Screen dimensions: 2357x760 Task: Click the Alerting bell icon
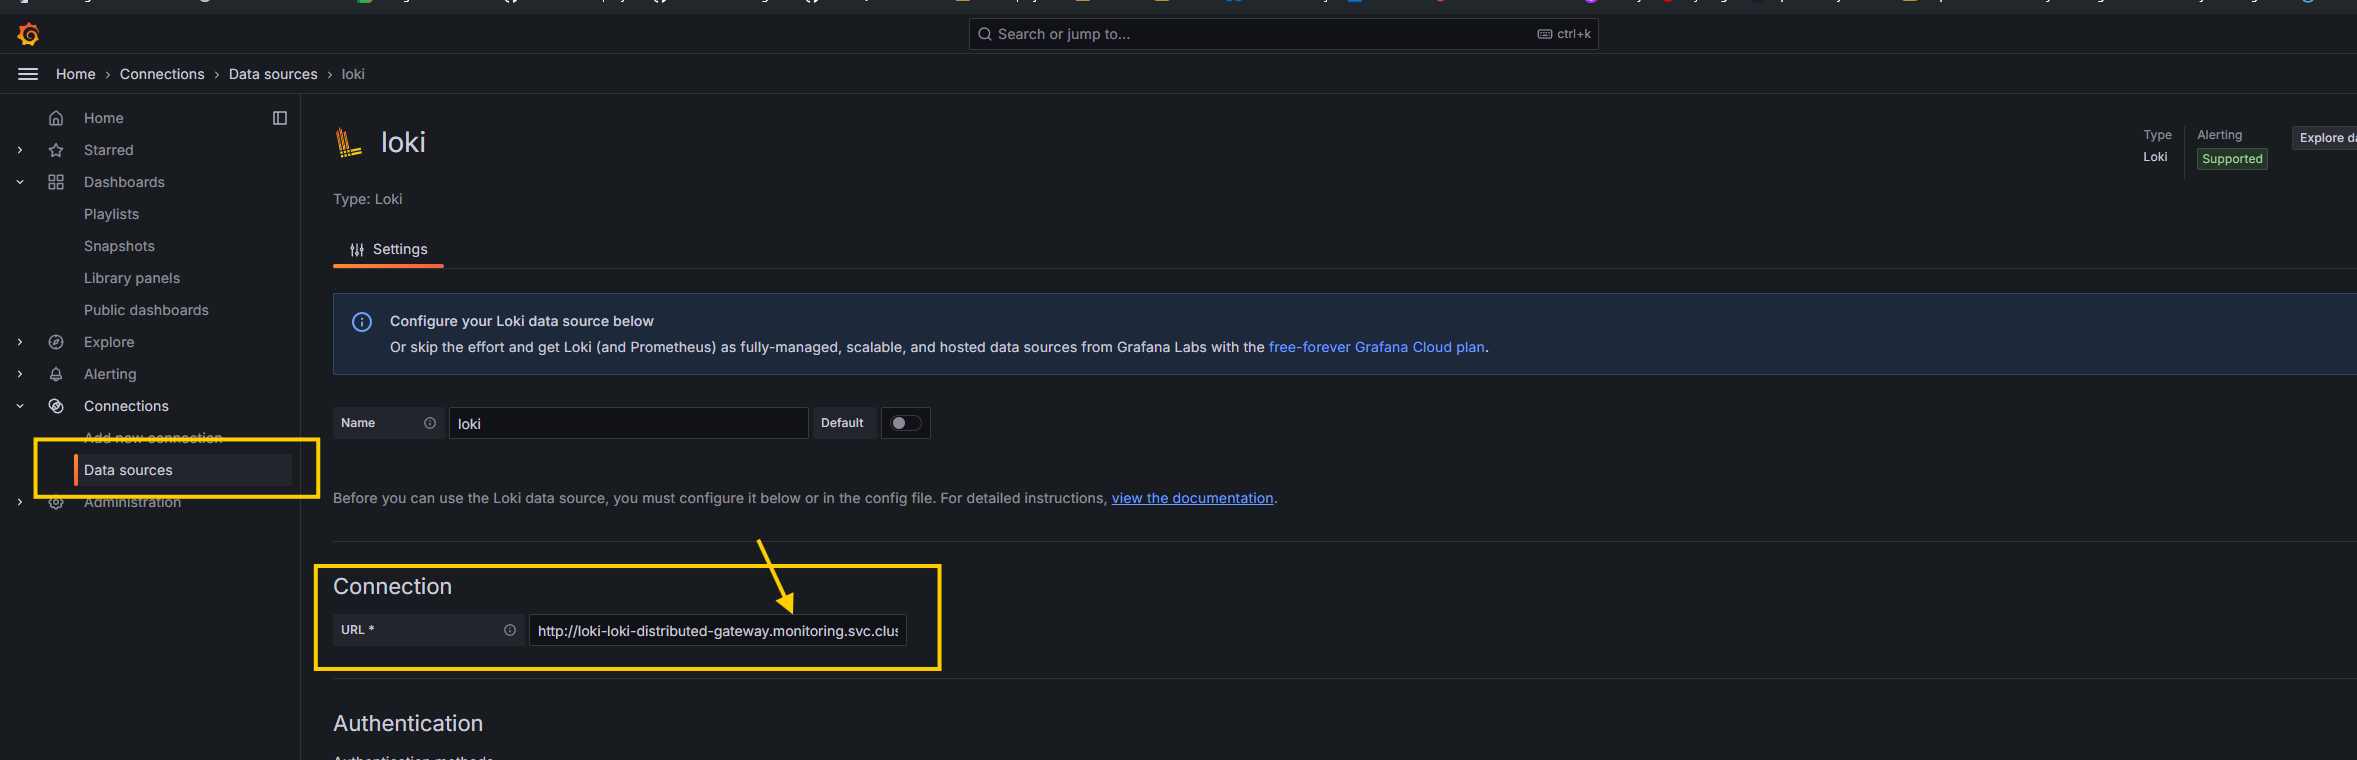(x=56, y=374)
